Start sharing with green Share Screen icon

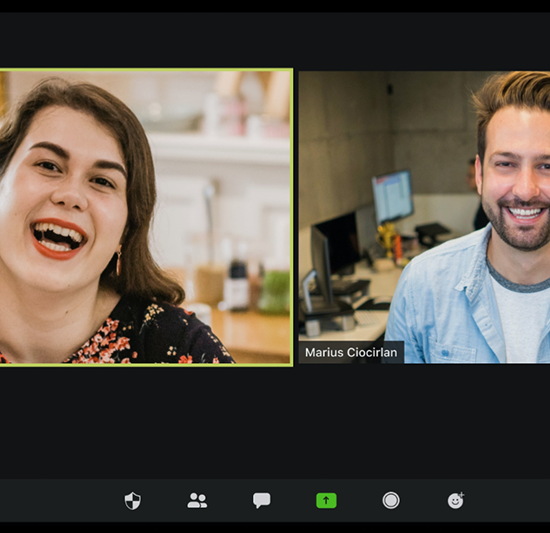click(x=326, y=500)
